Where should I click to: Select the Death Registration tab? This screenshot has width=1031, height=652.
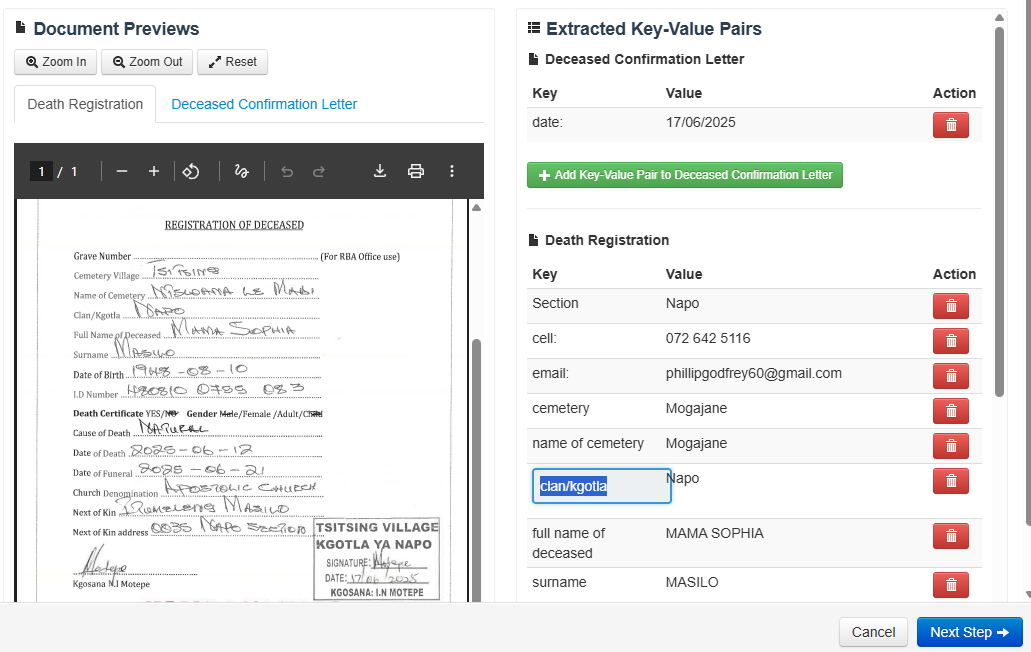(x=85, y=104)
